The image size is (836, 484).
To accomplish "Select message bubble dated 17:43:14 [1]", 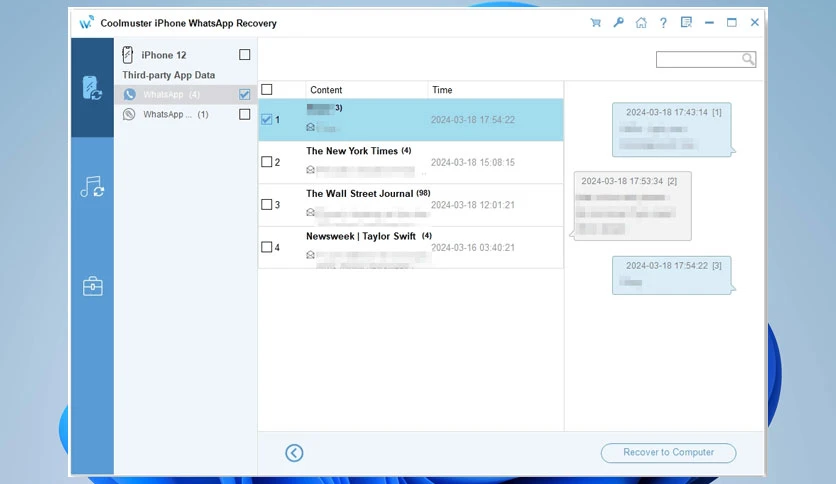I will 672,130.
